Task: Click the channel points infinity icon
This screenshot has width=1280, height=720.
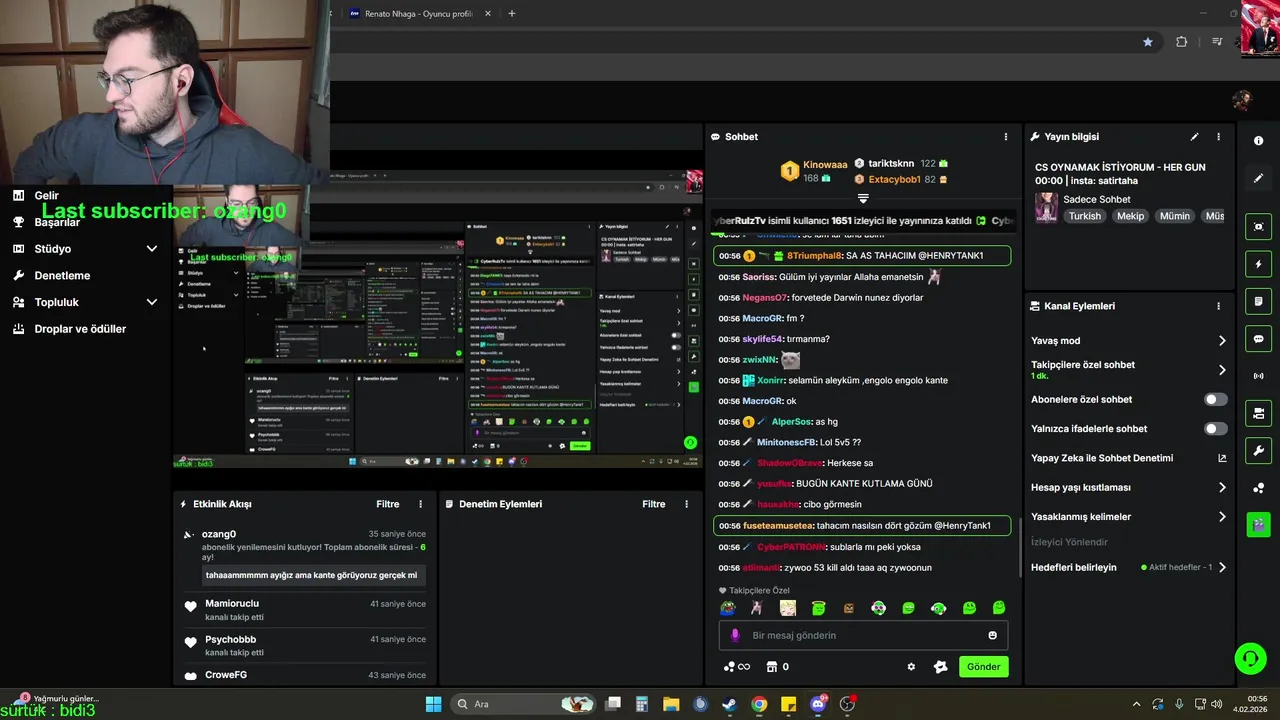Action: [736, 667]
